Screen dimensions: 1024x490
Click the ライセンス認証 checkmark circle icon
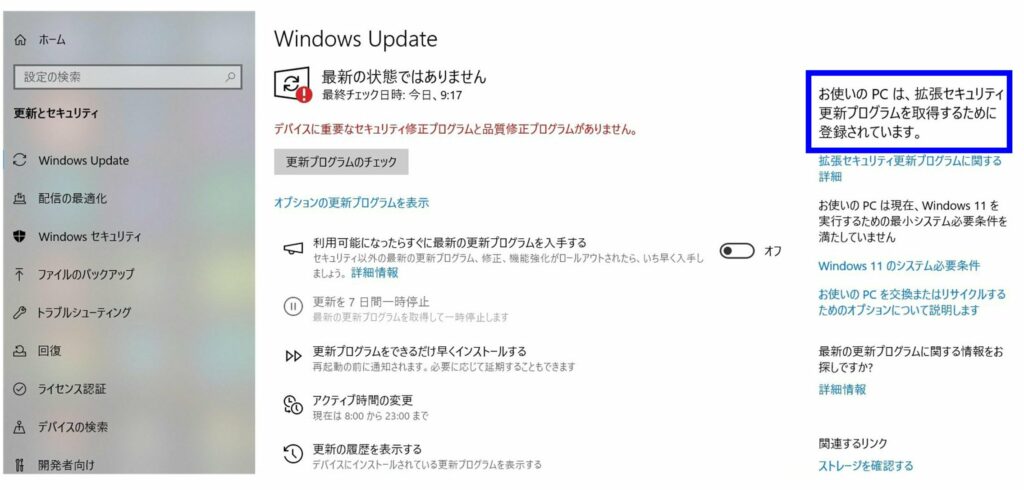(x=20, y=389)
